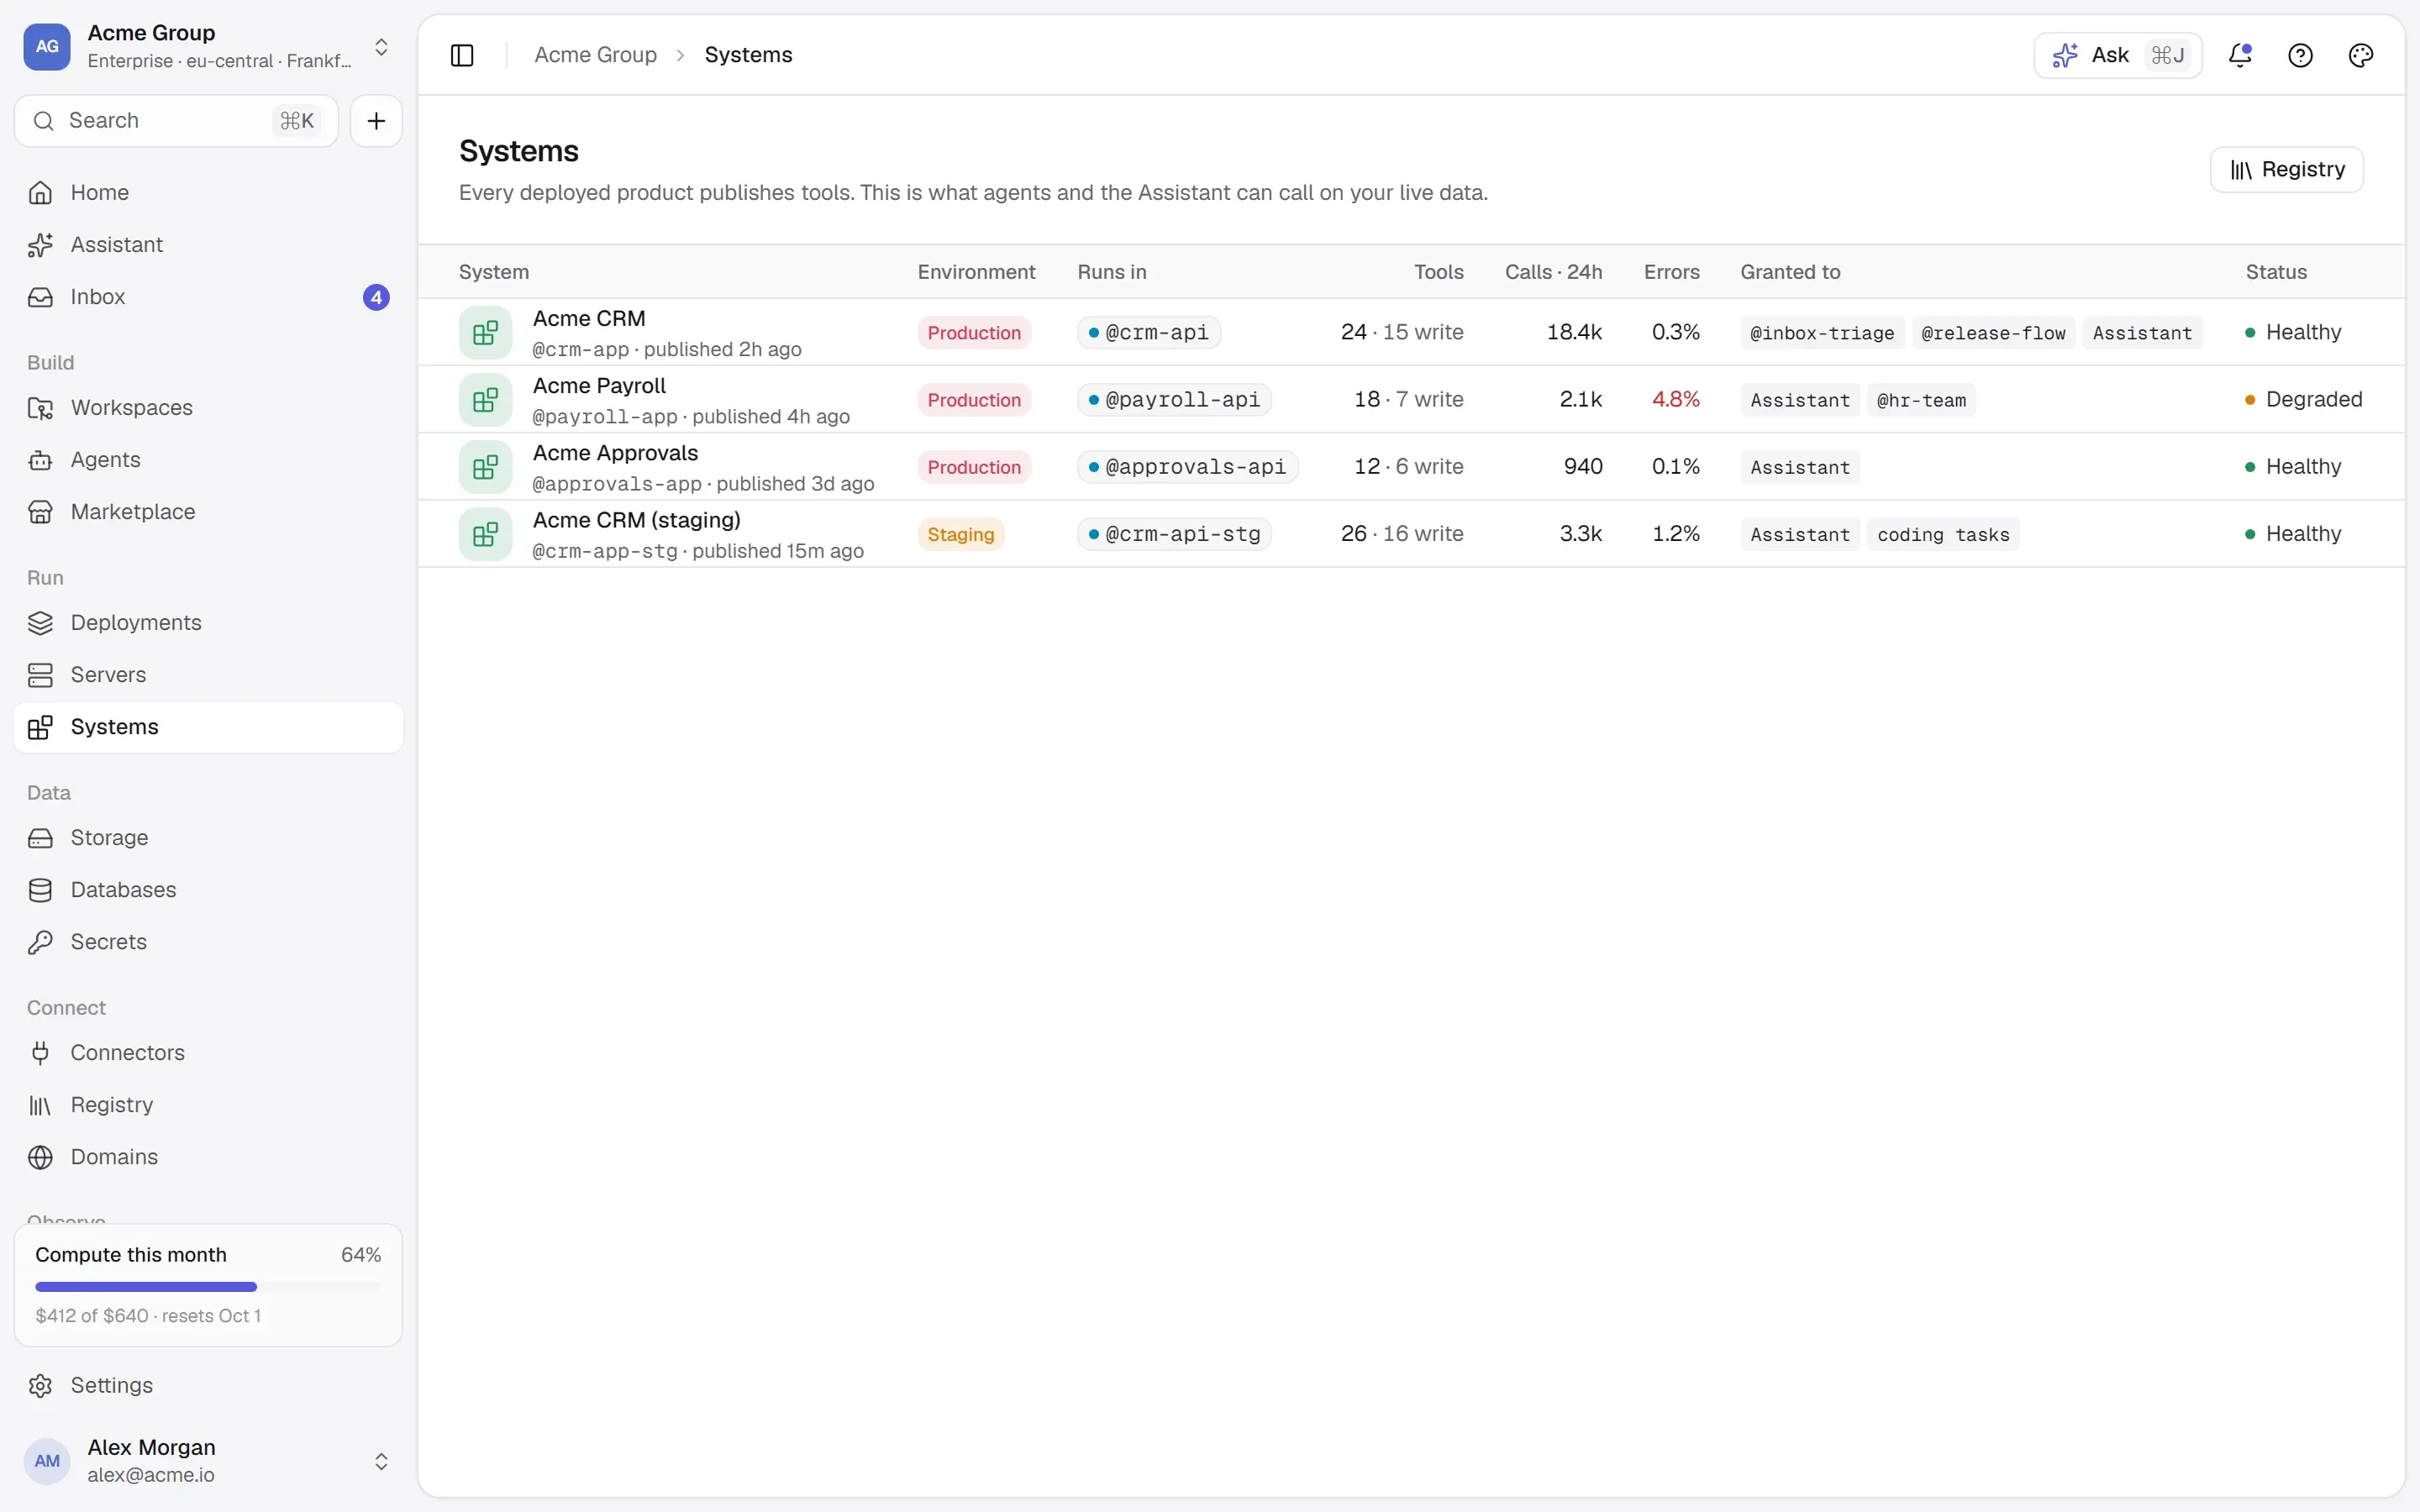This screenshot has height=1512, width=2420.
Task: Click the Status column header
Action: [2276, 272]
